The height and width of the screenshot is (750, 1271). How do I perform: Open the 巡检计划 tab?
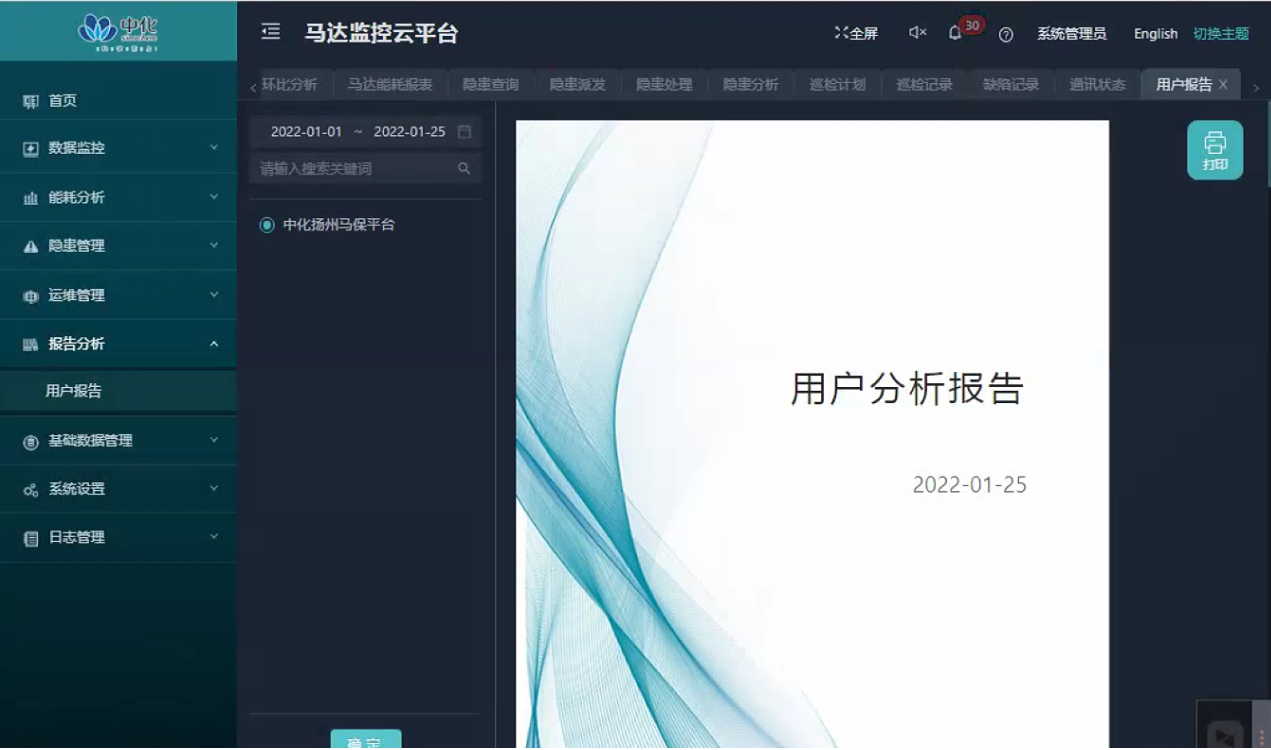click(x=837, y=85)
